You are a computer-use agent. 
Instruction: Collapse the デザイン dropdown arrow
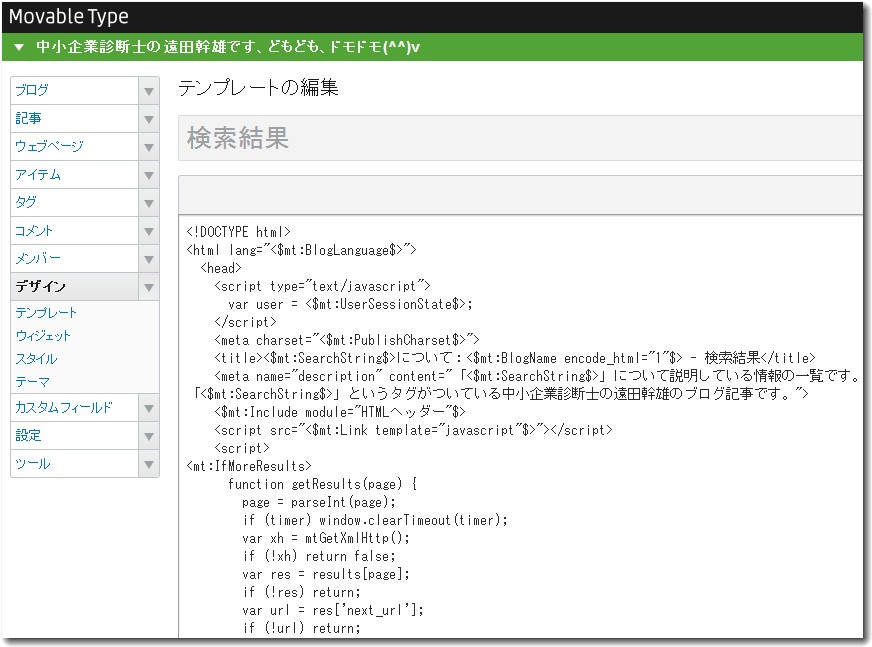pyautogui.click(x=148, y=287)
